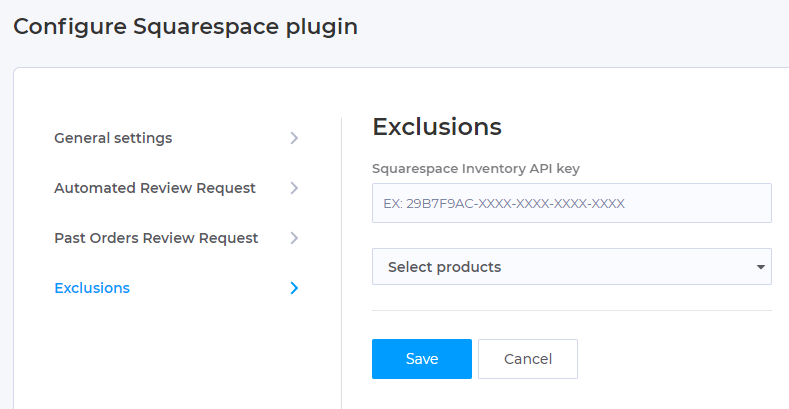Click the API key placeholder text
The image size is (789, 409).
[504, 203]
